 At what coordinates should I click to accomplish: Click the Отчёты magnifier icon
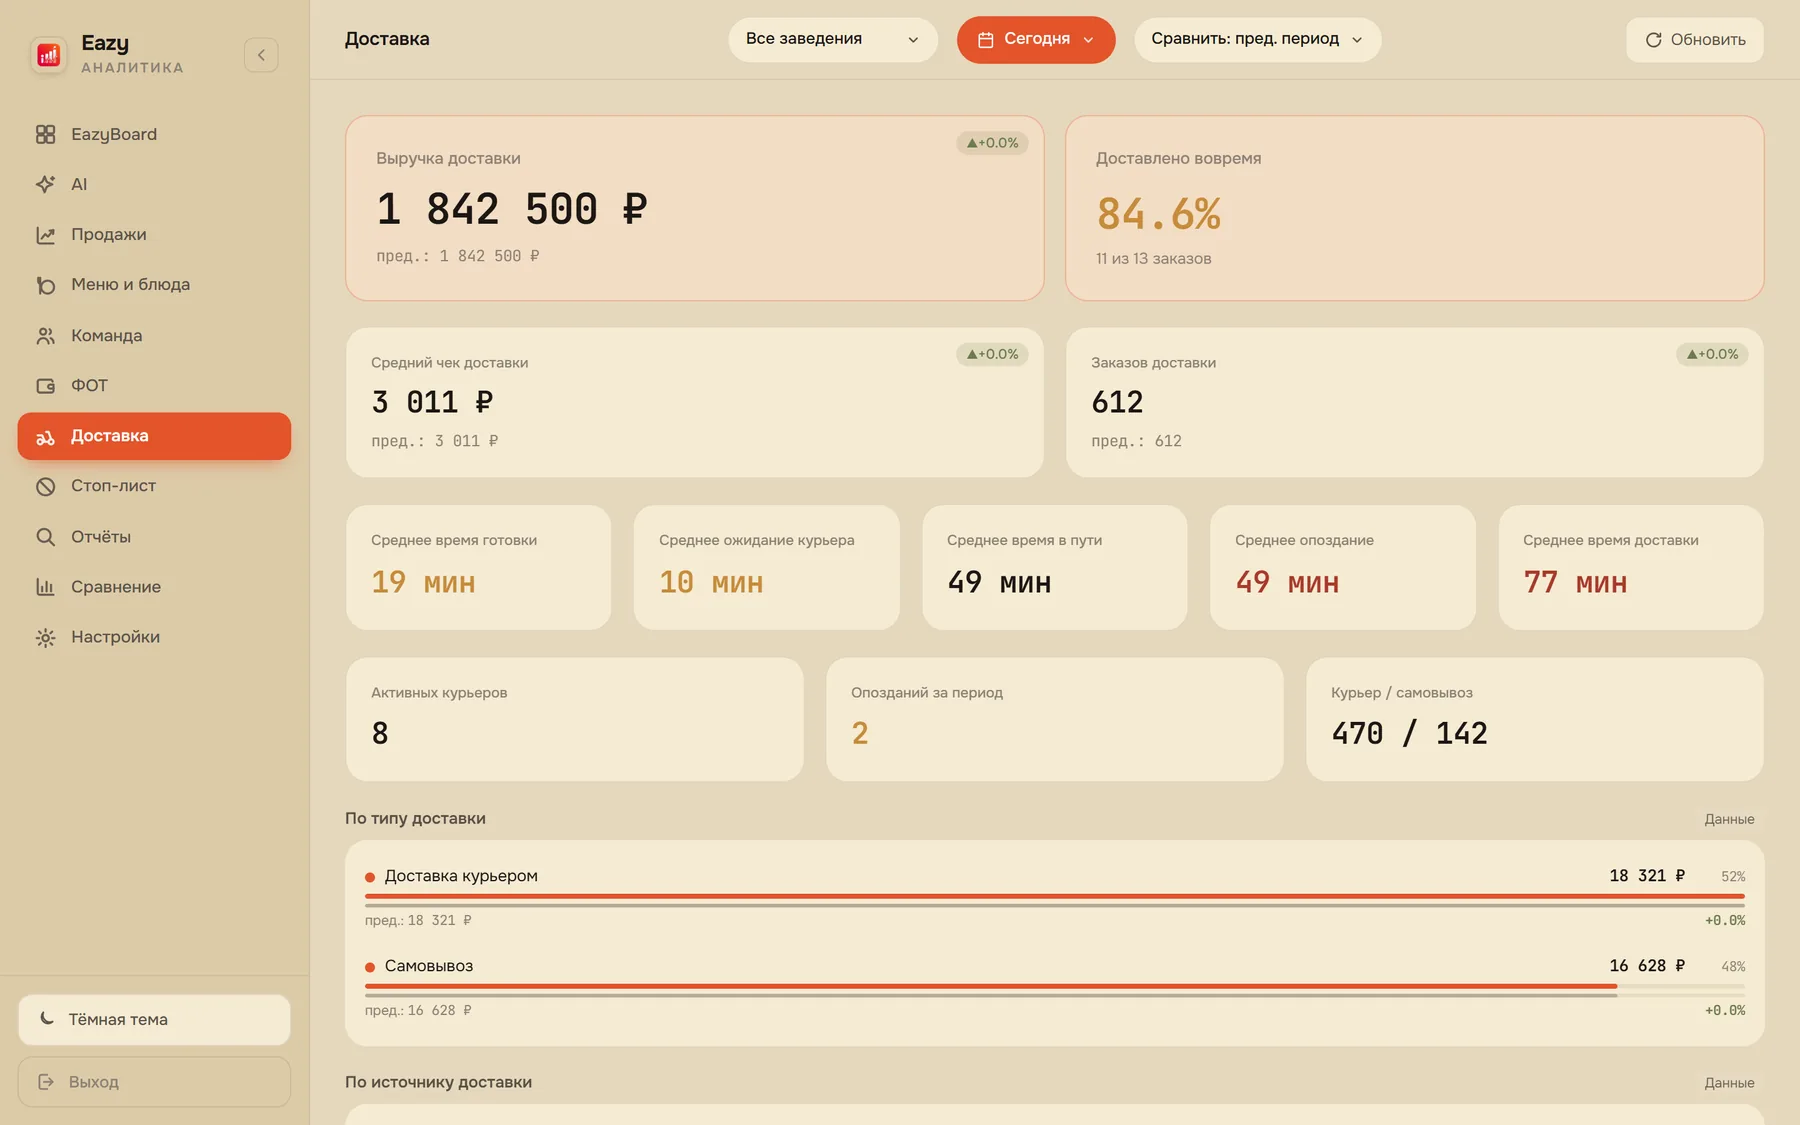(45, 537)
